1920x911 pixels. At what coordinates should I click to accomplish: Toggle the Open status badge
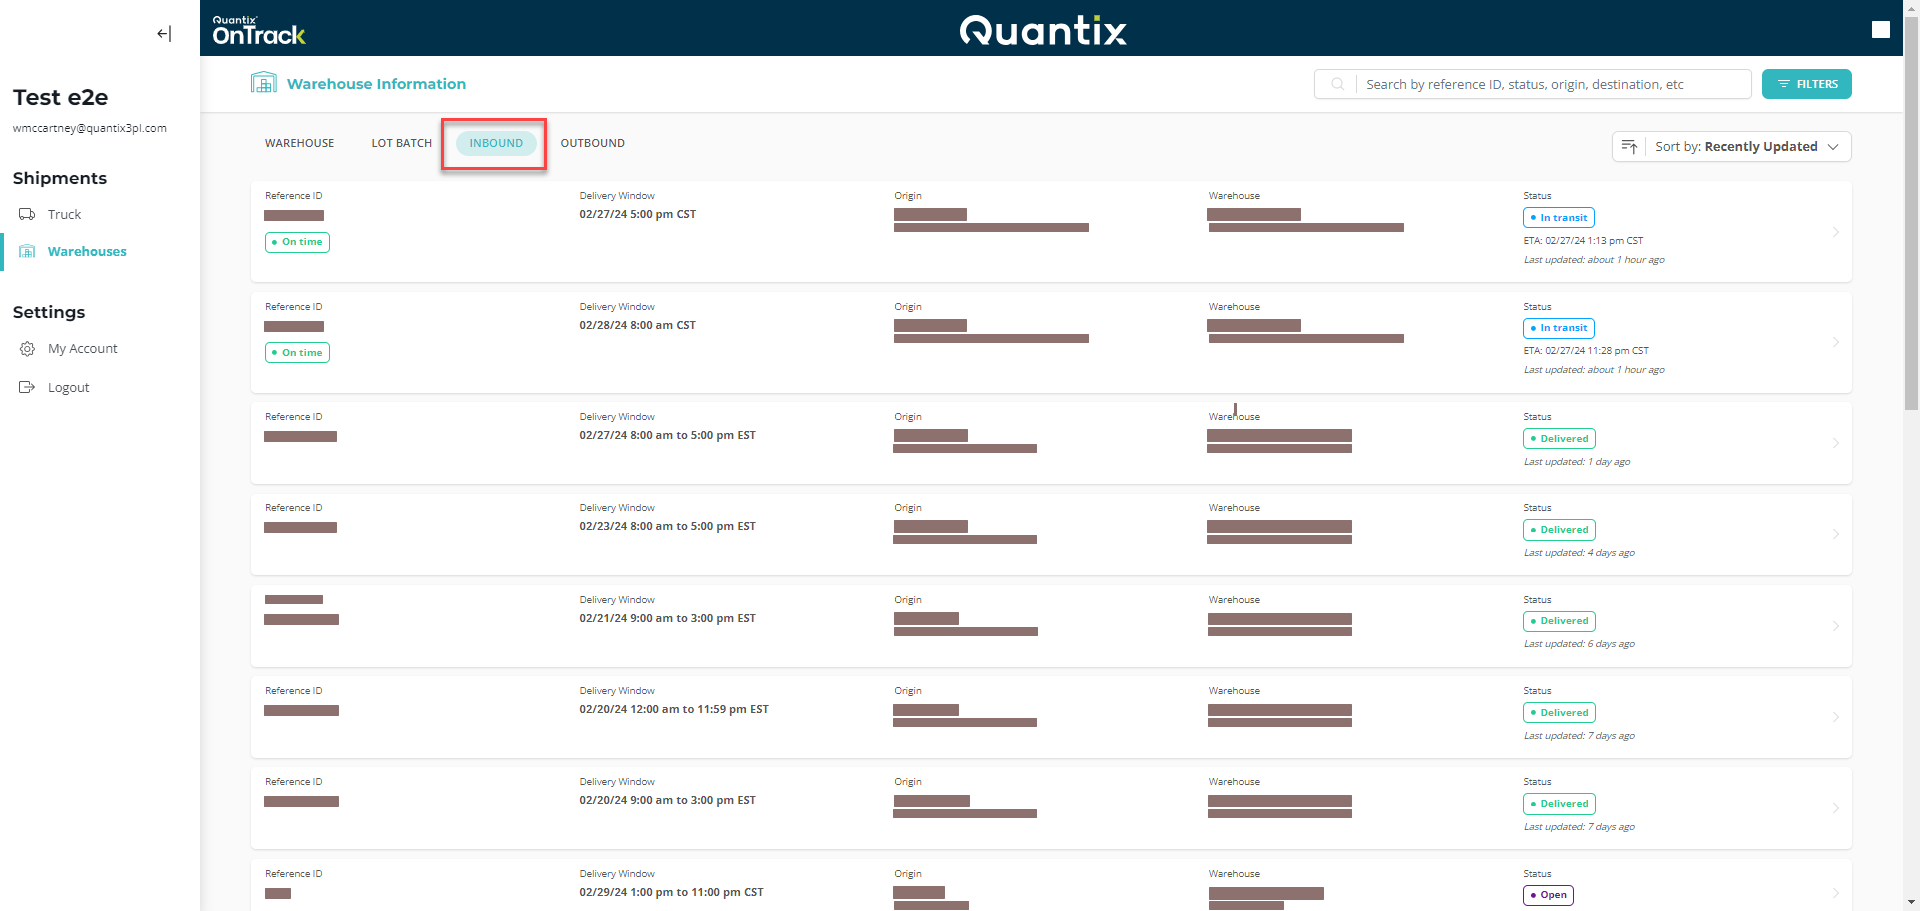point(1548,895)
